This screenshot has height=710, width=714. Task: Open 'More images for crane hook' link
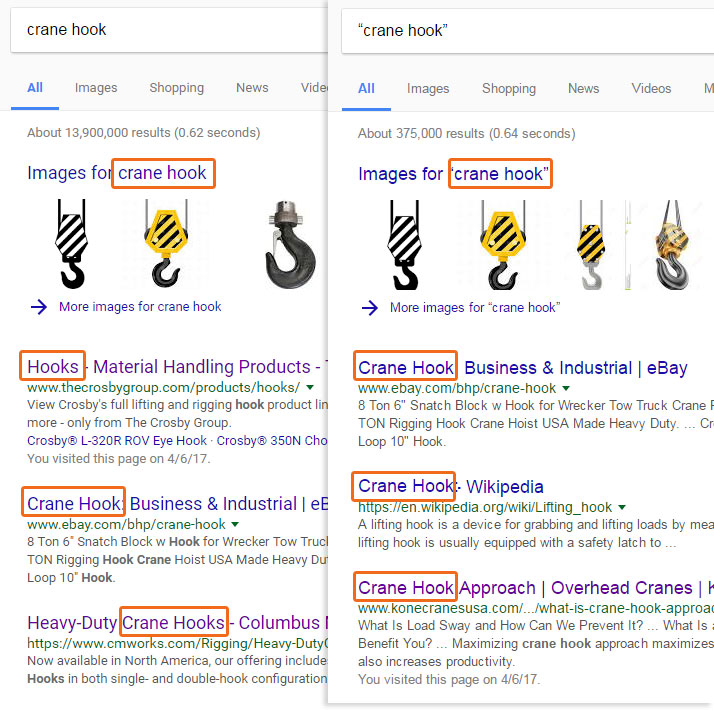(x=140, y=306)
